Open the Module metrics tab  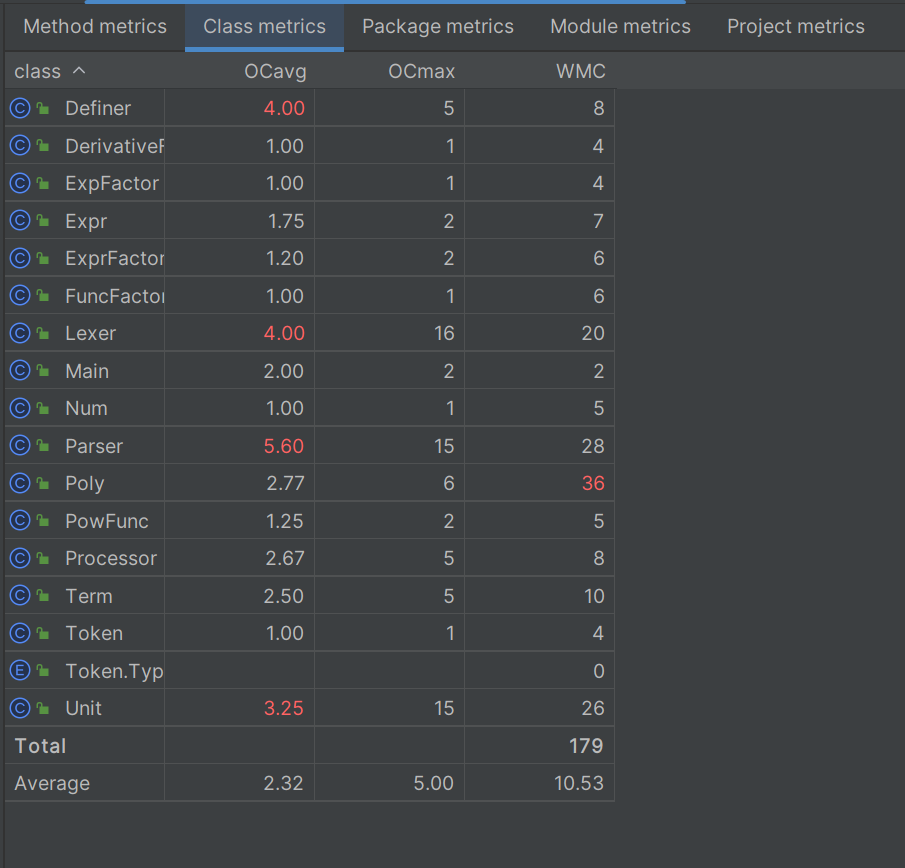click(620, 27)
